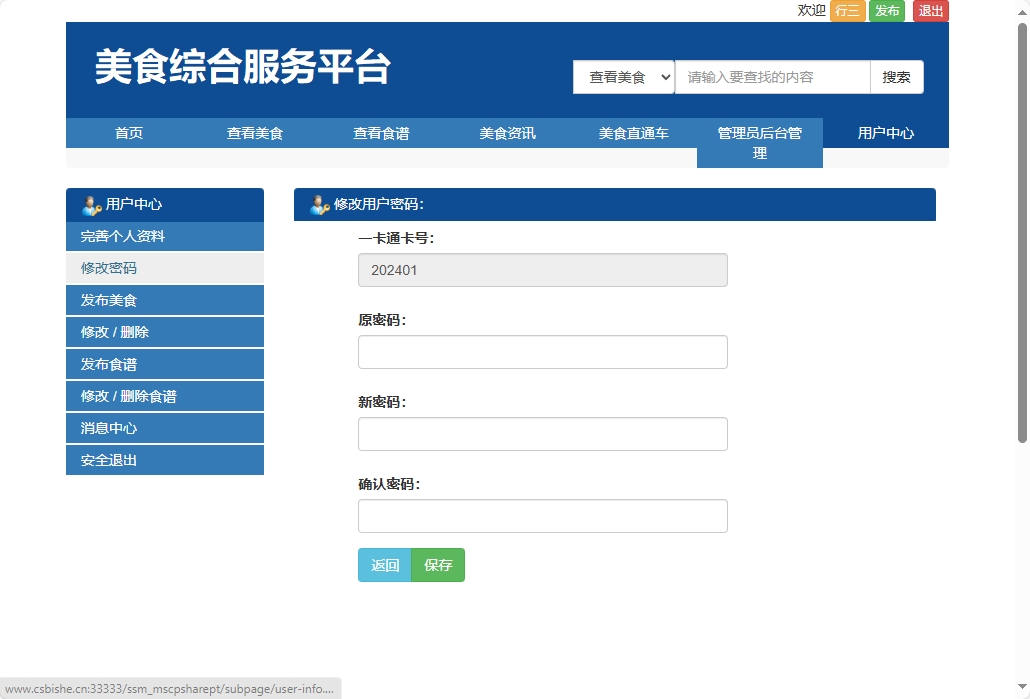Click the user icon beside 用户中心 sidebar header
1030x699 pixels.
click(90, 204)
